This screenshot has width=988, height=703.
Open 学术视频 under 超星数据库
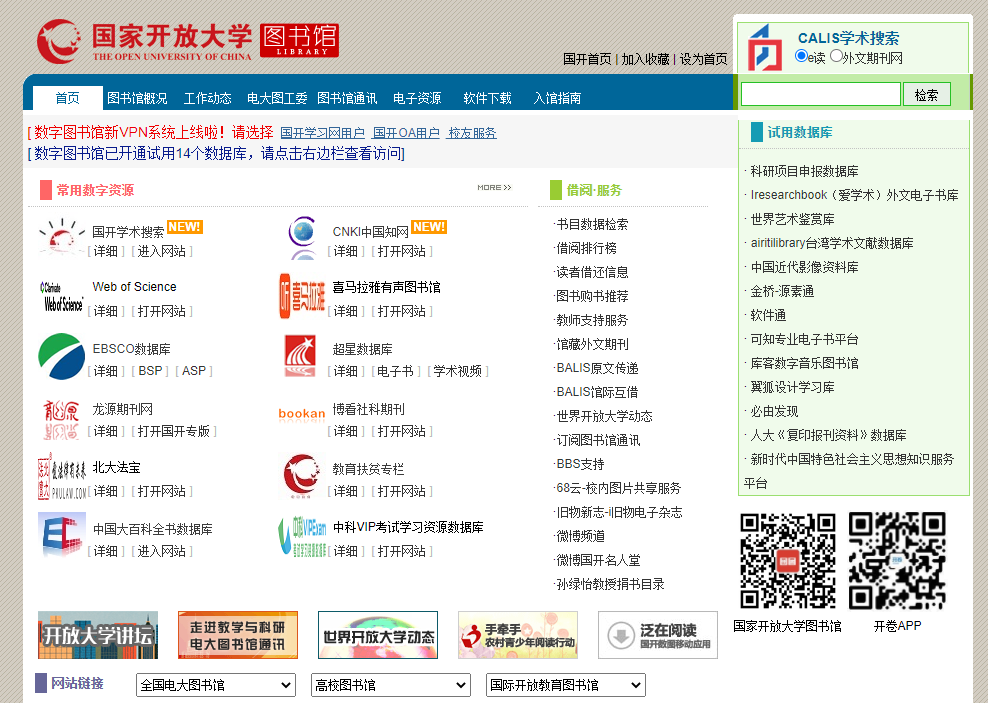point(457,371)
